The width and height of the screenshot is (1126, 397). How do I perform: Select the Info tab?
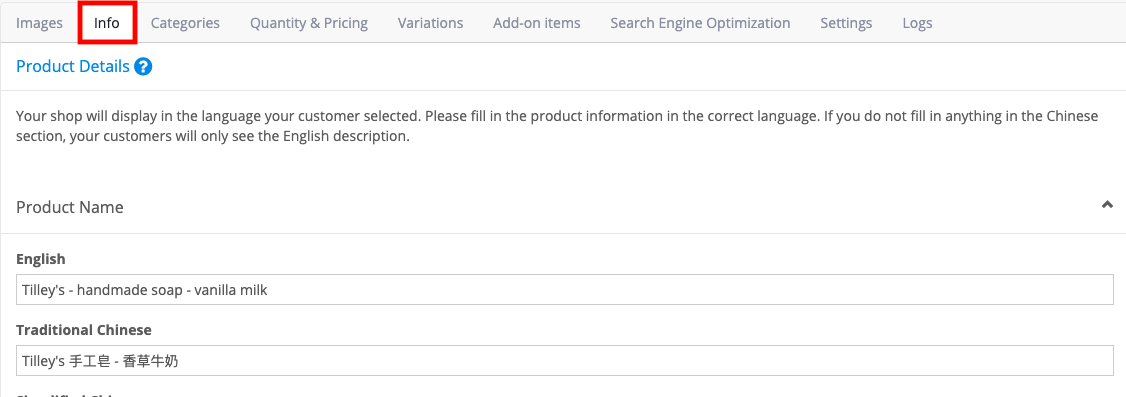(x=107, y=23)
